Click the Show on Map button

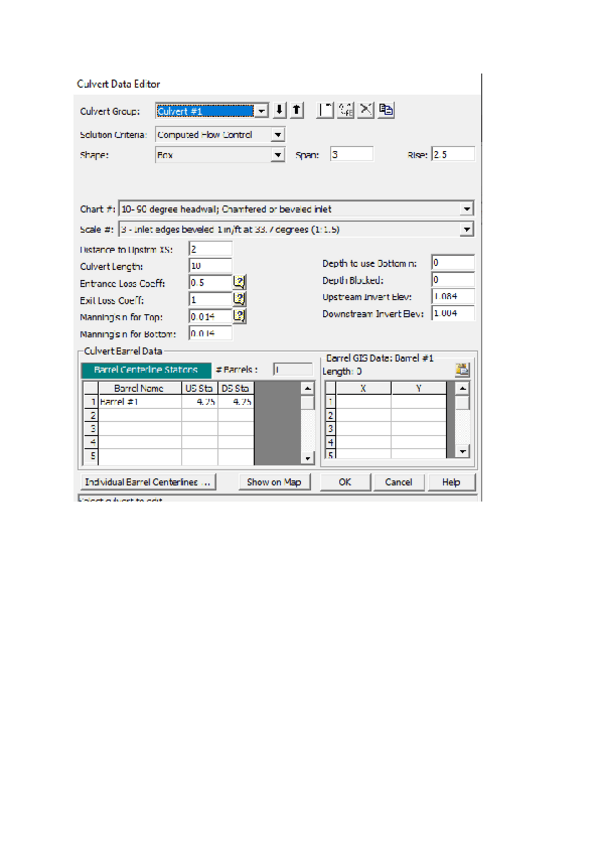pyautogui.click(x=276, y=482)
